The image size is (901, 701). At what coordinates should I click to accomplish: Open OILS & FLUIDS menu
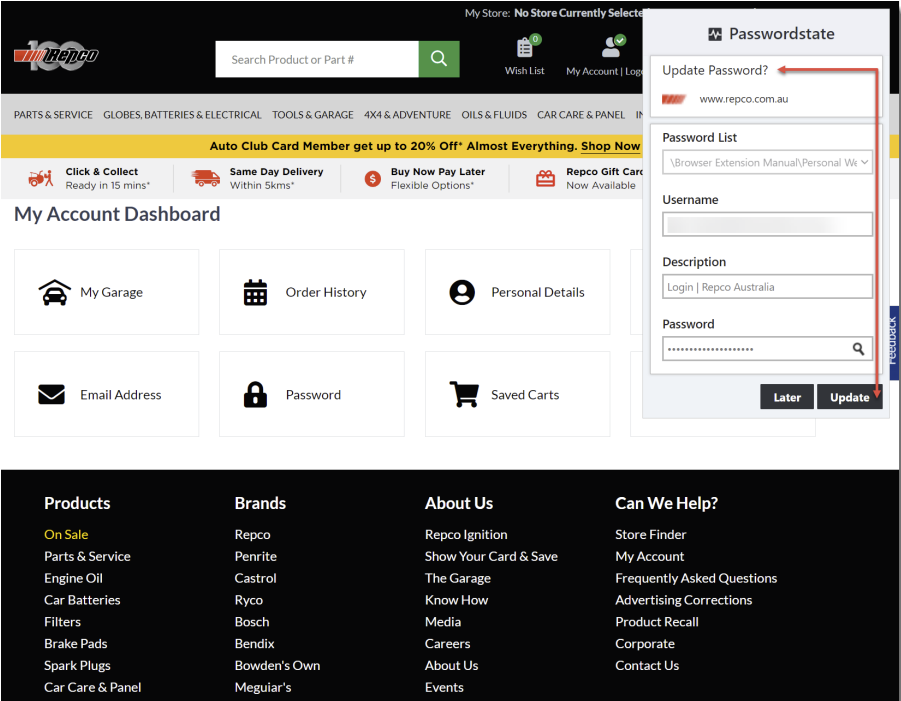(494, 114)
